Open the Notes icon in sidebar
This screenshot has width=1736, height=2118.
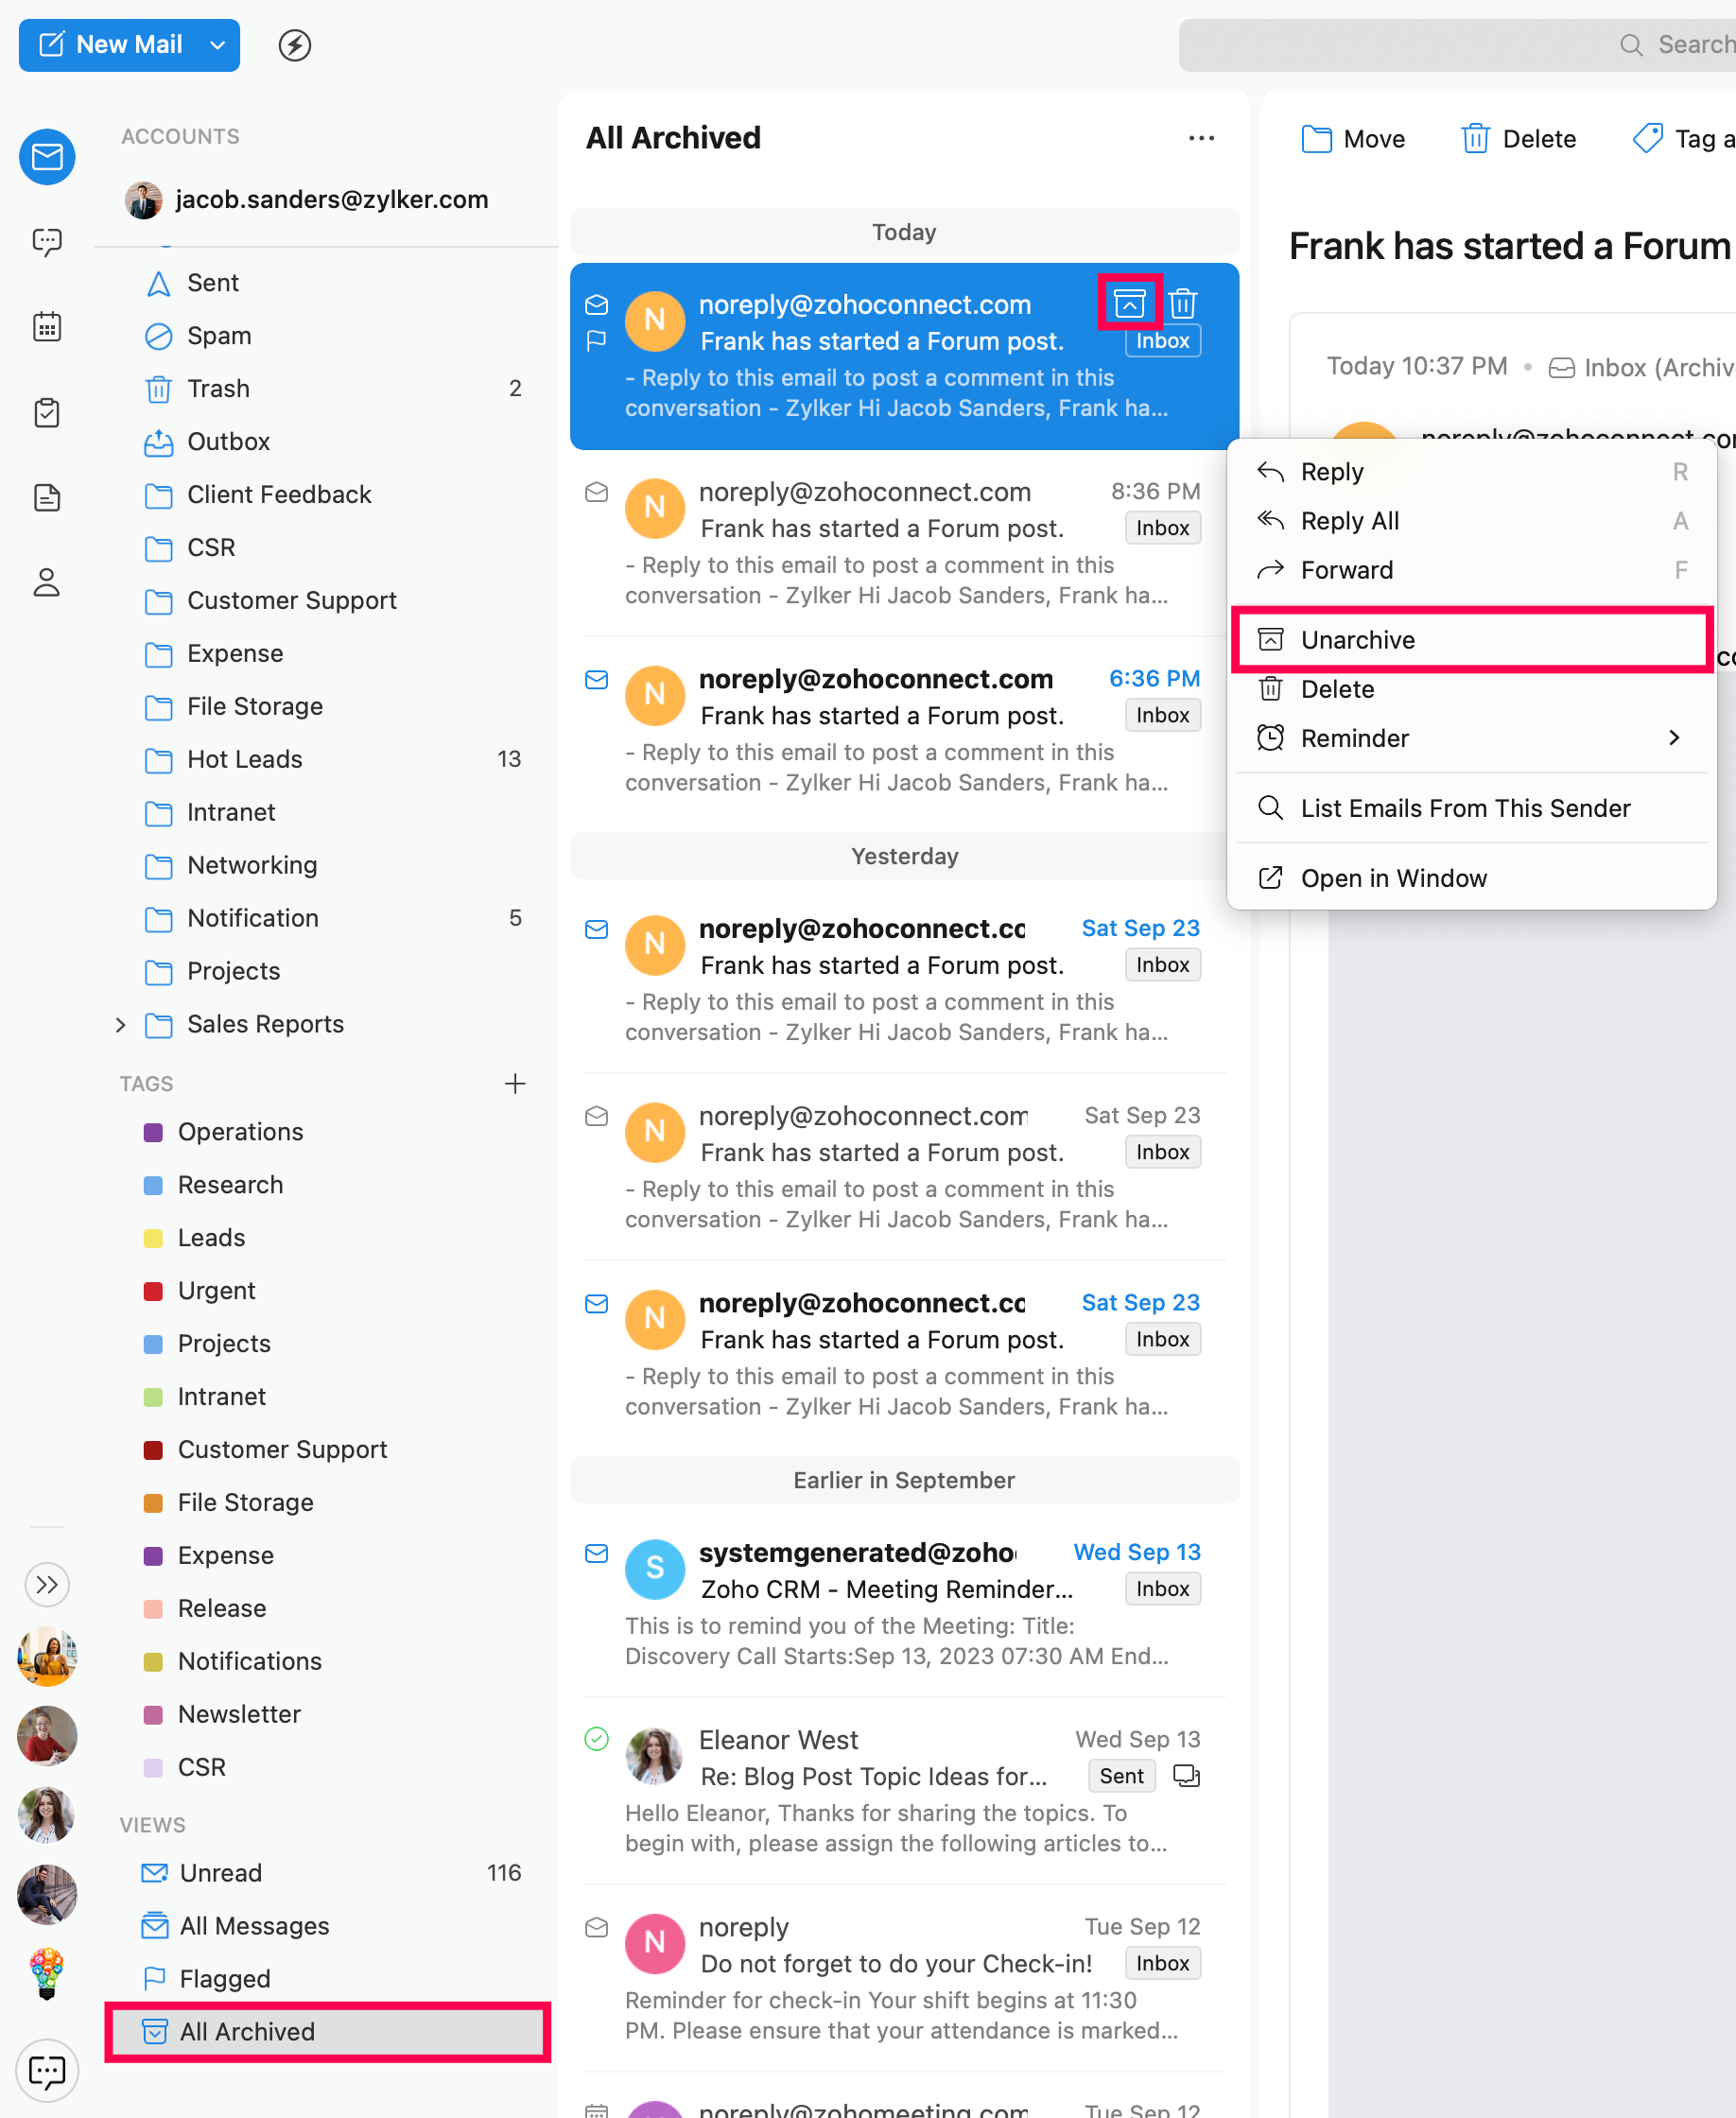[47, 497]
